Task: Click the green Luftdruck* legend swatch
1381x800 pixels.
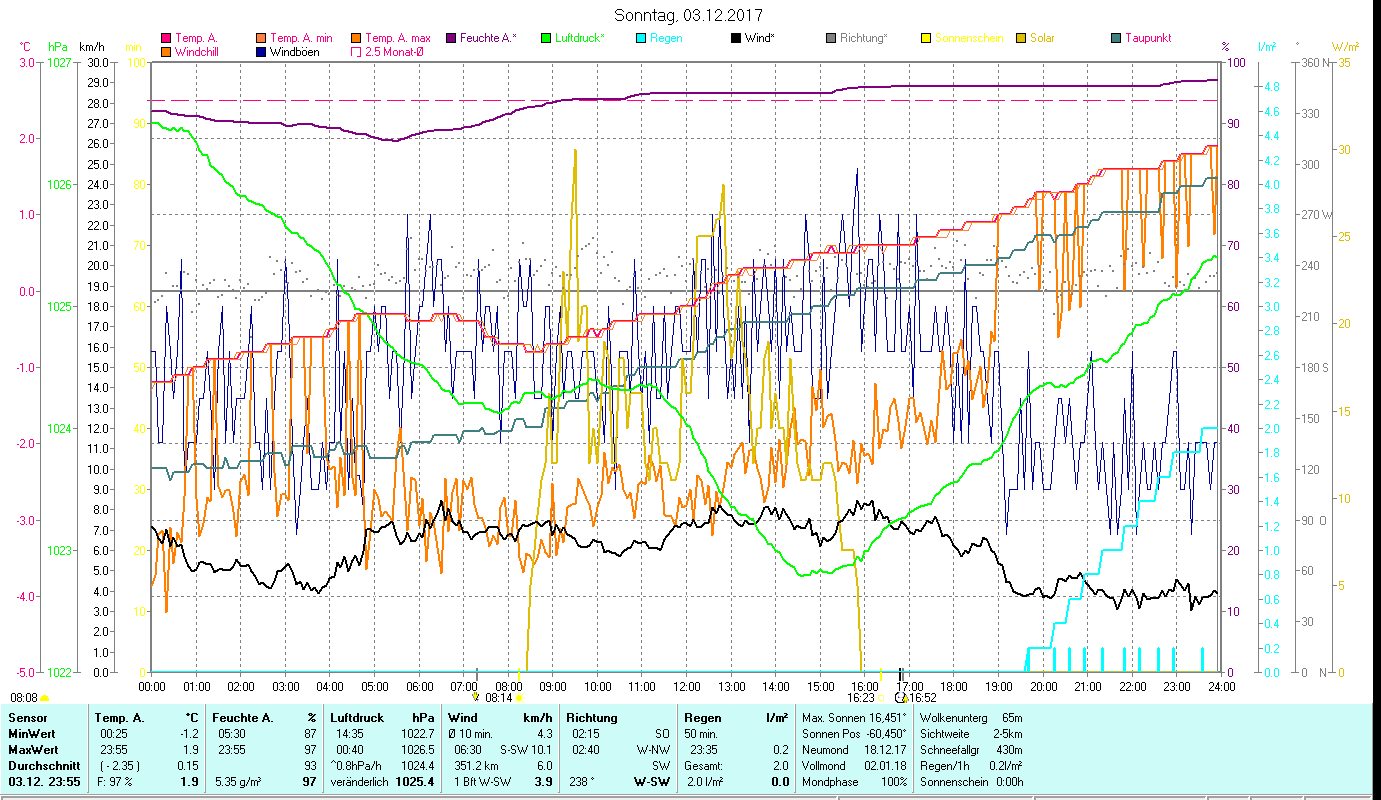Action: point(546,38)
